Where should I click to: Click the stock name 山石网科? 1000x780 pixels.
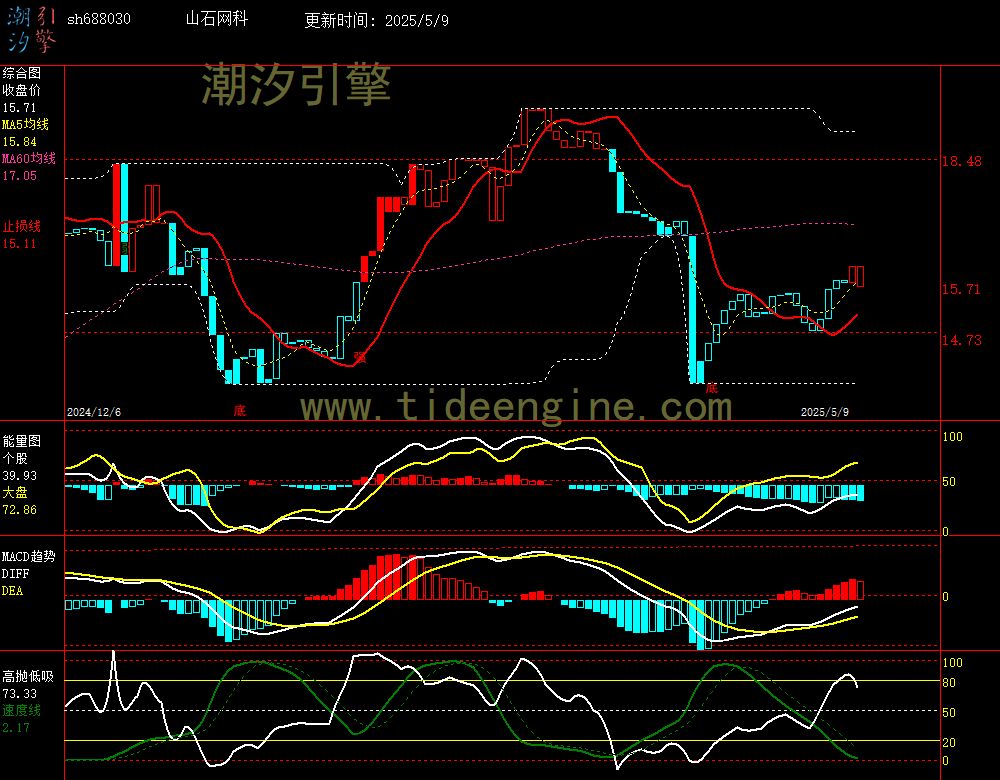[216, 18]
